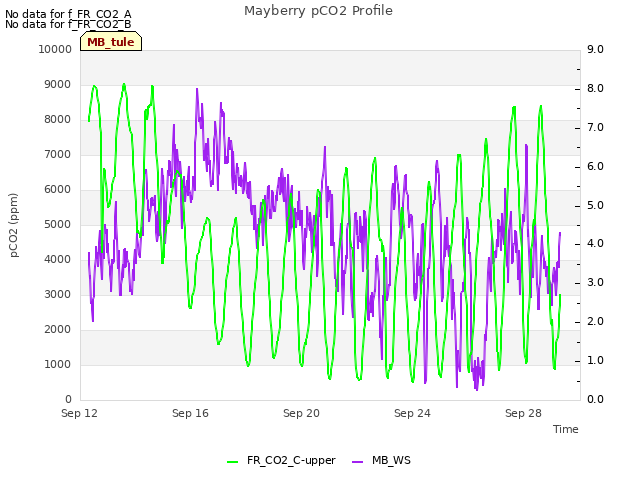Click the 8000 left axis value
The width and height of the screenshot is (640, 480).
[58, 120]
